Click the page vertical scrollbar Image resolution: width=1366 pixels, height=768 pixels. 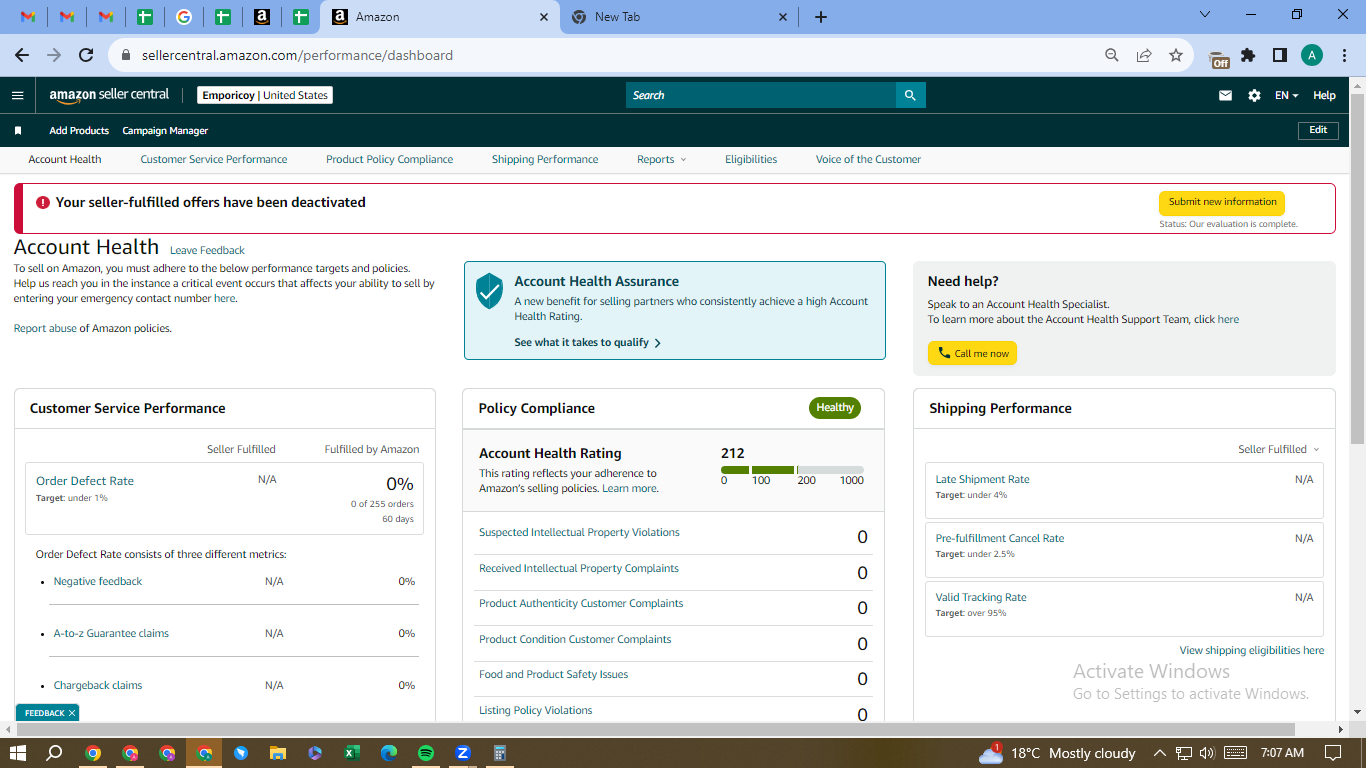point(1357,268)
